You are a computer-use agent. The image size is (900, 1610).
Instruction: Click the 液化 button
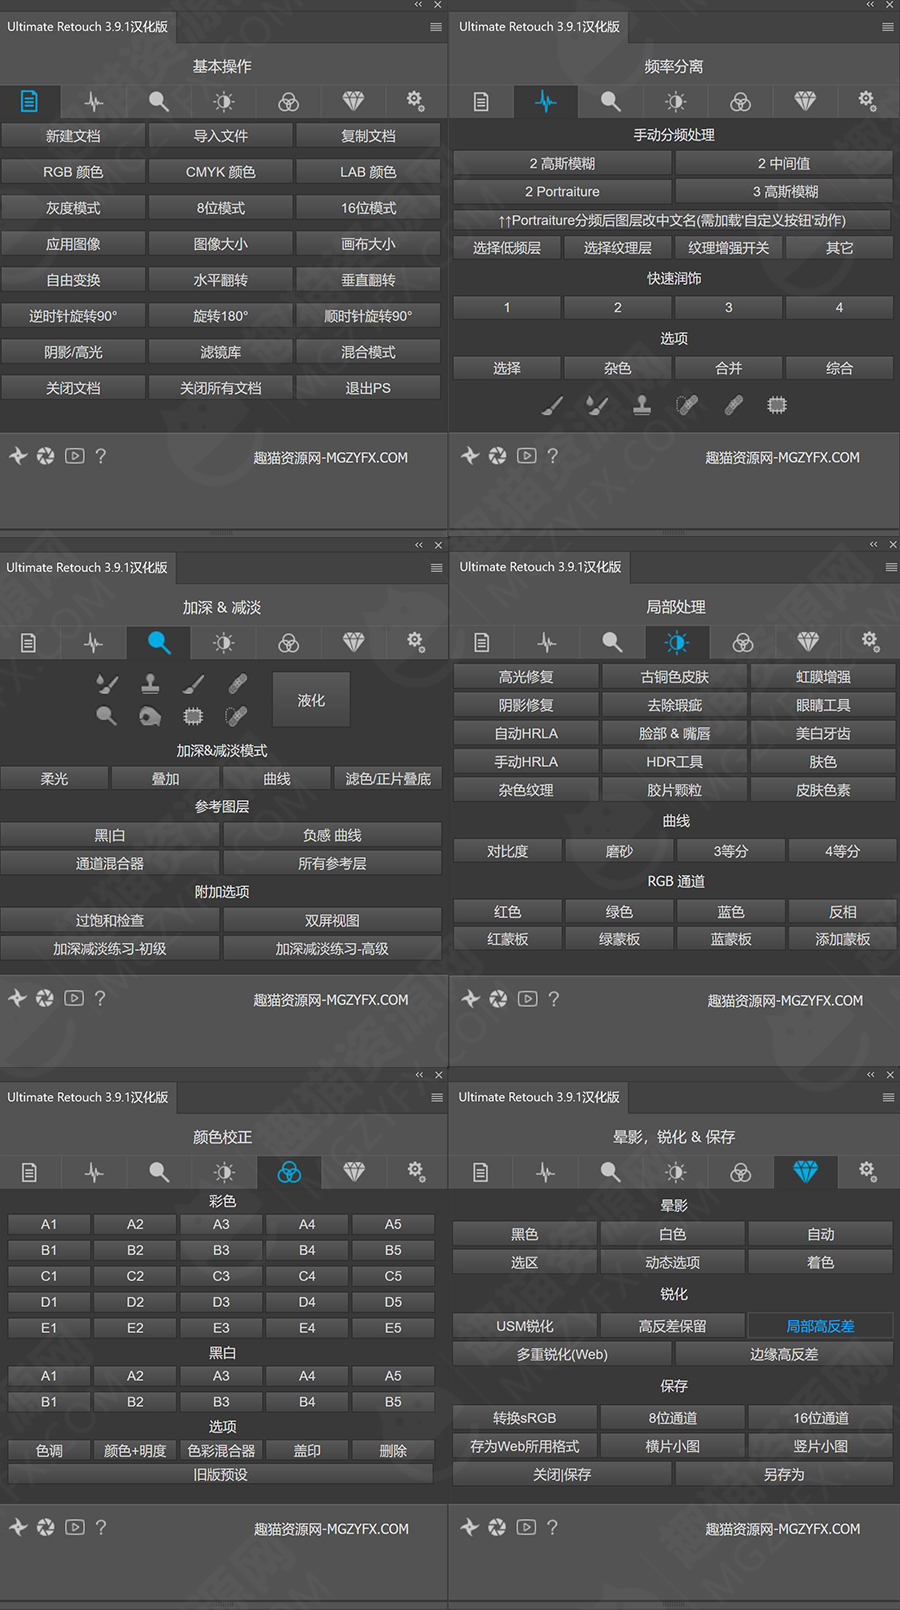(311, 700)
